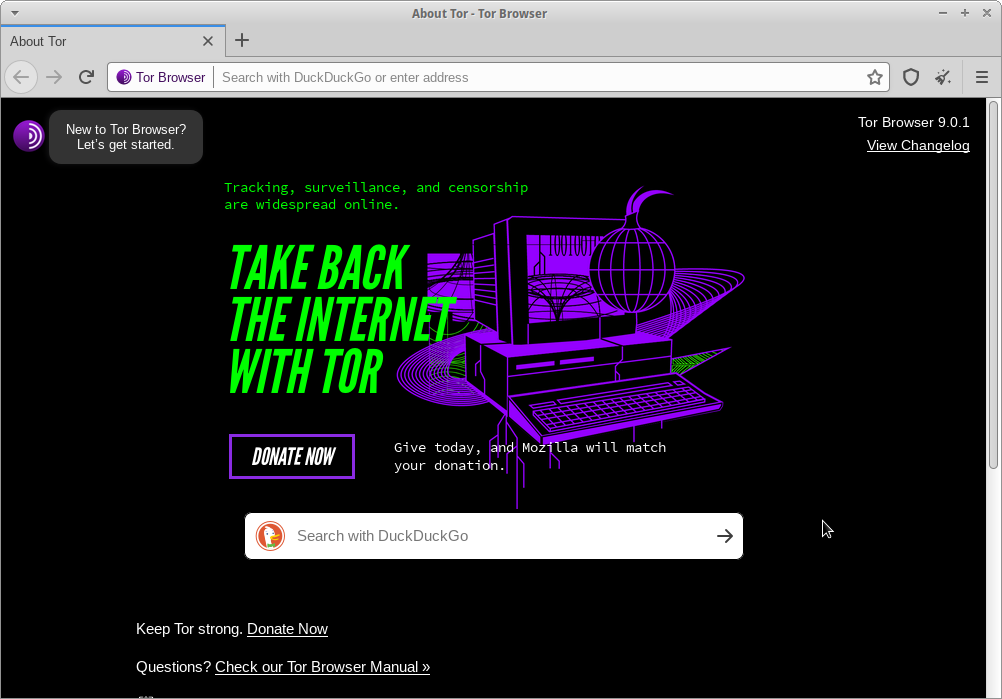Minimize the Tor Browser window
1002x699 pixels.
tap(943, 13)
